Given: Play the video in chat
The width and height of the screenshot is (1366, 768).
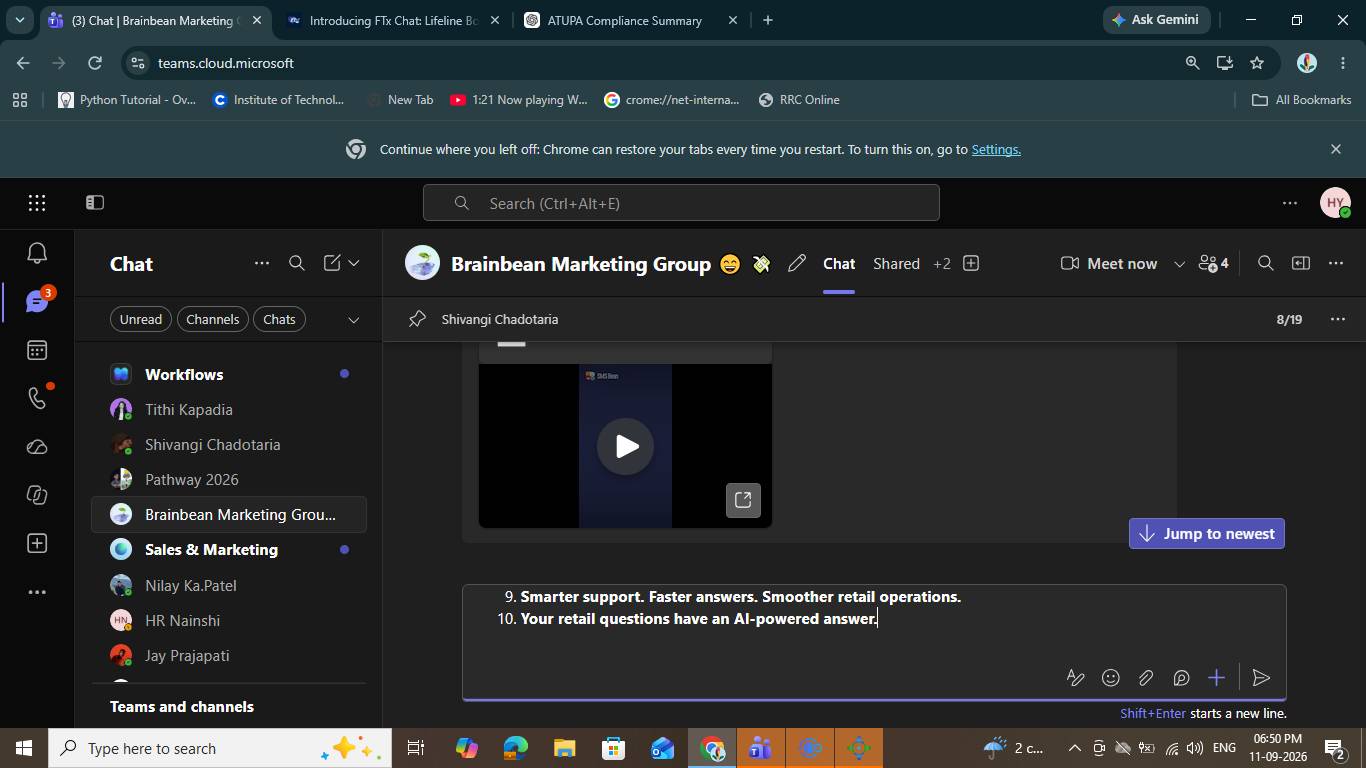Looking at the screenshot, I should tap(625, 446).
